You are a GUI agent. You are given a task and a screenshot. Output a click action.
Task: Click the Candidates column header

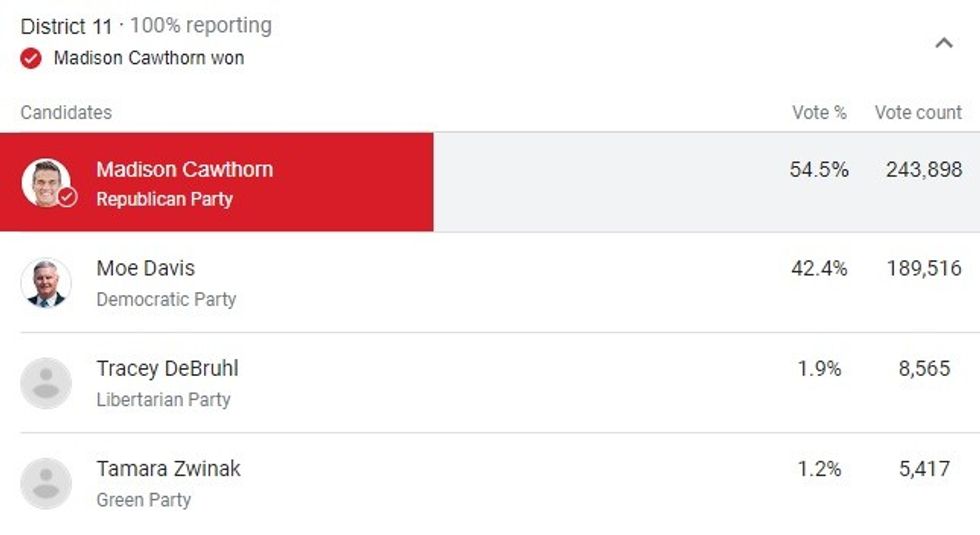point(66,112)
